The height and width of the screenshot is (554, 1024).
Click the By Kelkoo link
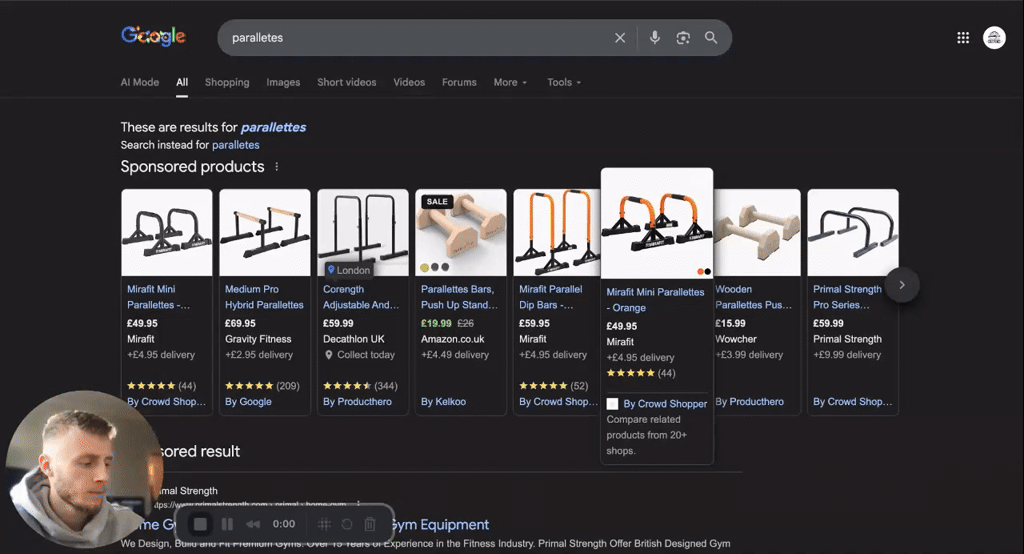[443, 402]
